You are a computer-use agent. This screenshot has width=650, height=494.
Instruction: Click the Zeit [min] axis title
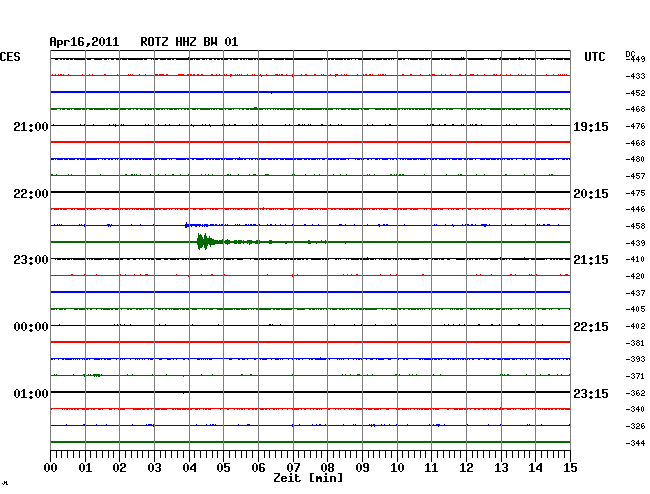(x=308, y=478)
